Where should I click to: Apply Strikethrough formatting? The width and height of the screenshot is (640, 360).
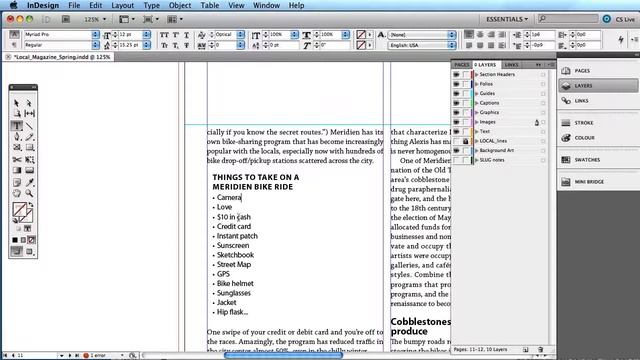click(x=187, y=45)
